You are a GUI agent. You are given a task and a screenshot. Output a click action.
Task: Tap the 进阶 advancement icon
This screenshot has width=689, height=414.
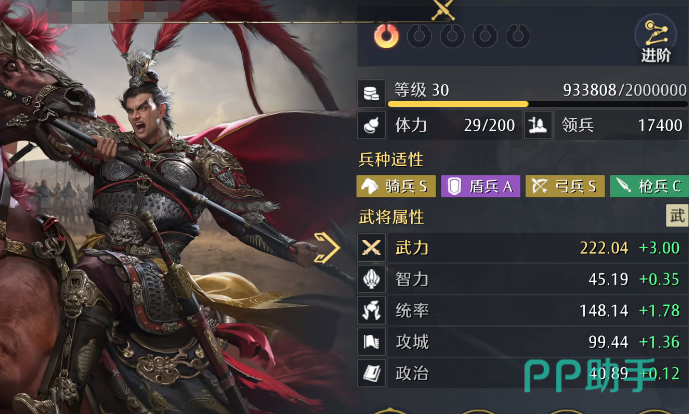click(656, 40)
